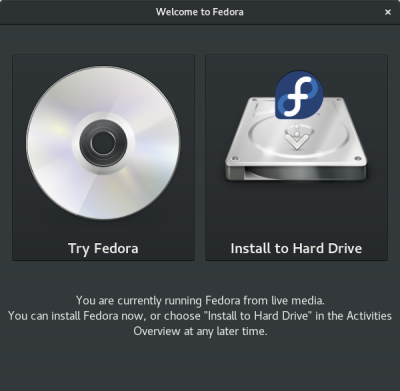
Task: Click the dark center hole of the disc
Action: (x=103, y=143)
